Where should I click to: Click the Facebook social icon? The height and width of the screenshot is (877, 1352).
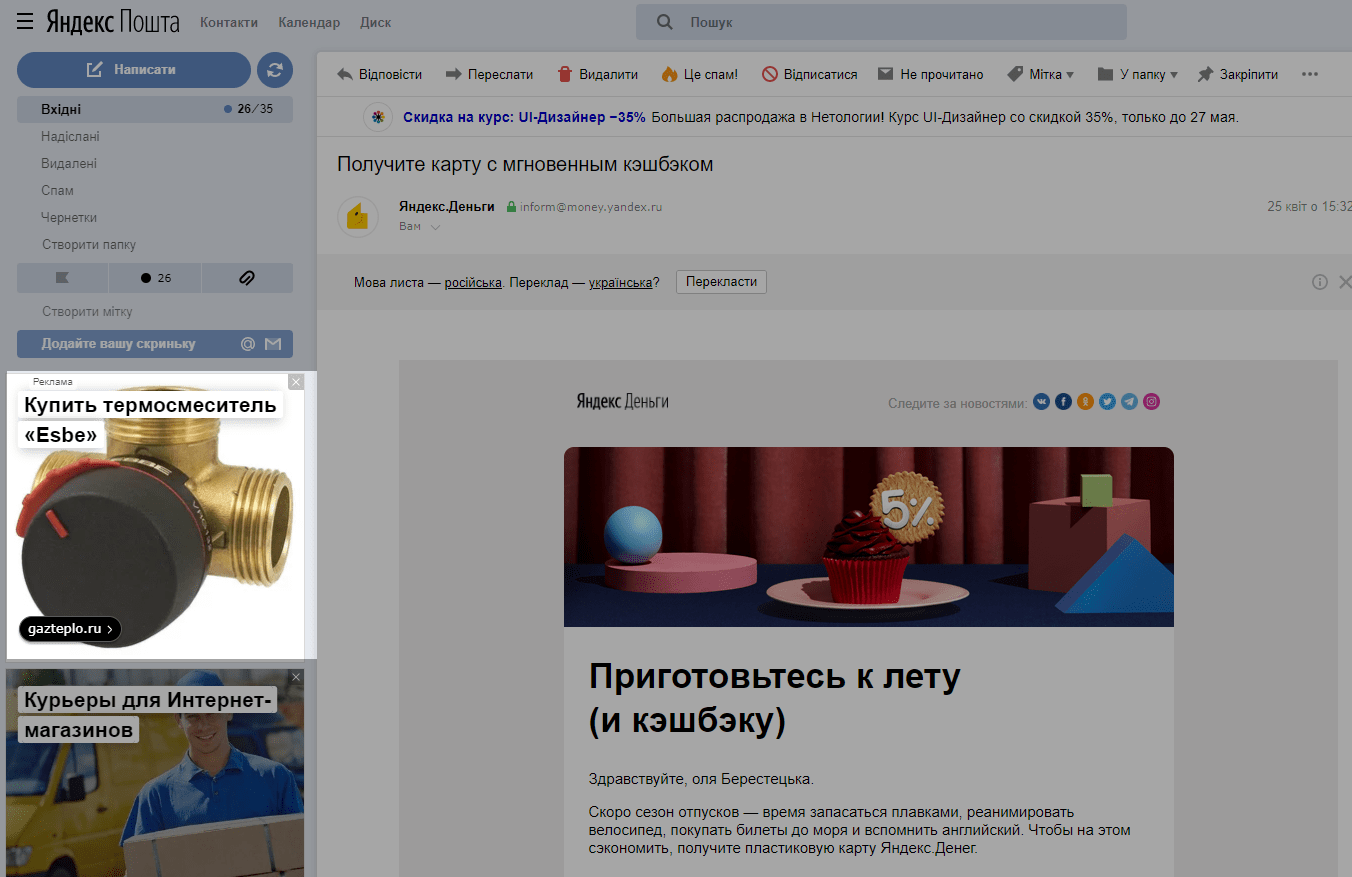tap(1064, 402)
